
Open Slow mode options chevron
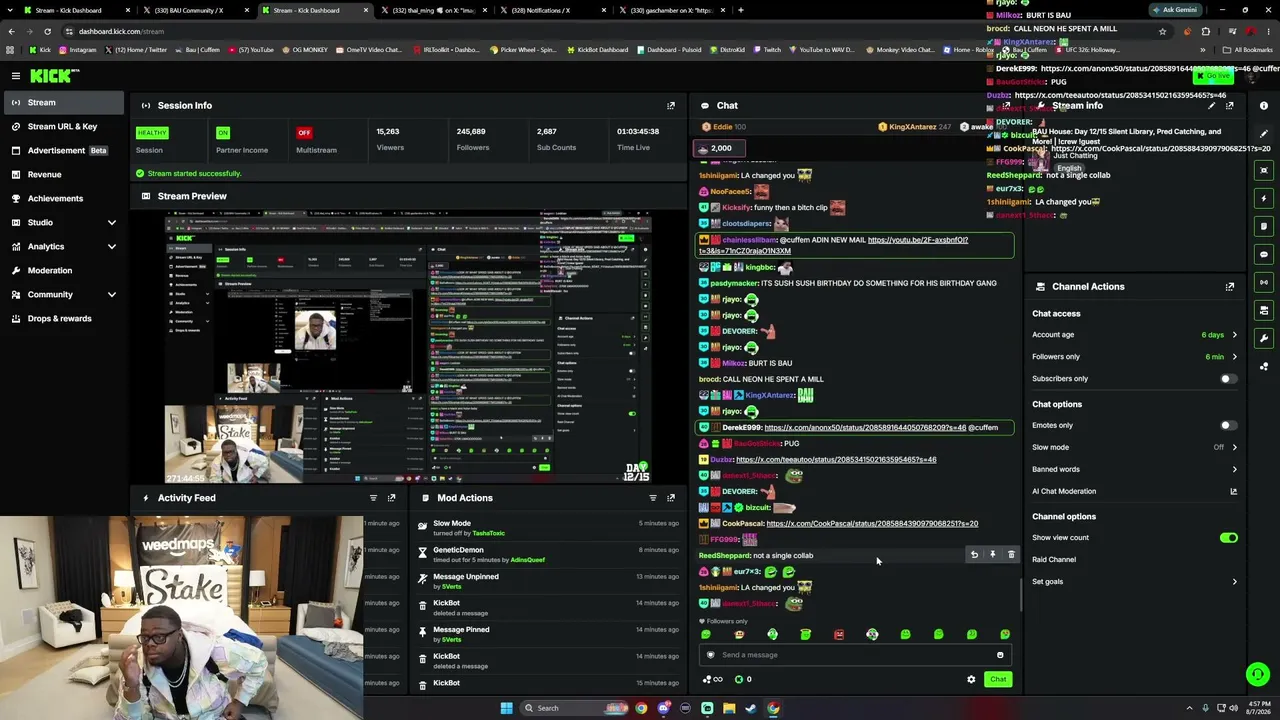tap(1234, 447)
